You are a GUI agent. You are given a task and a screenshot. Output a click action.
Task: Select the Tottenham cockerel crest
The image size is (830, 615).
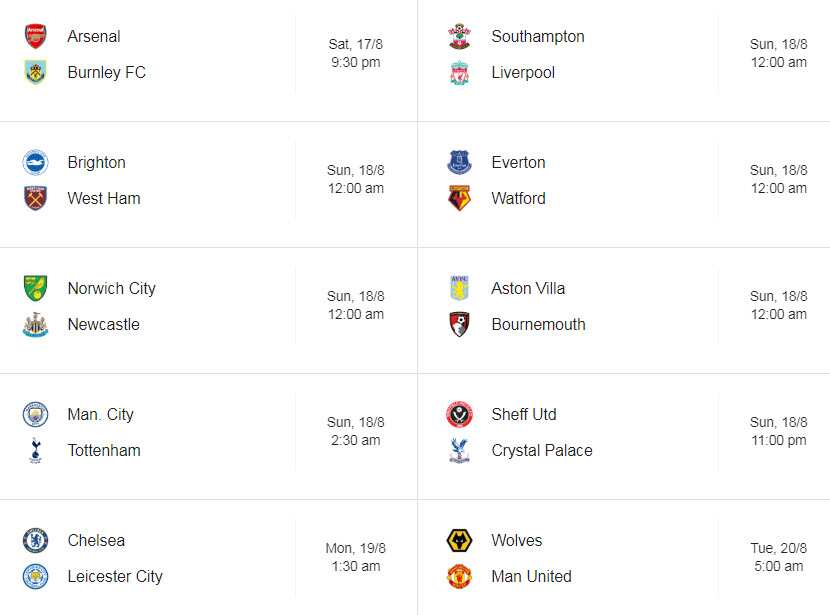(x=35, y=450)
